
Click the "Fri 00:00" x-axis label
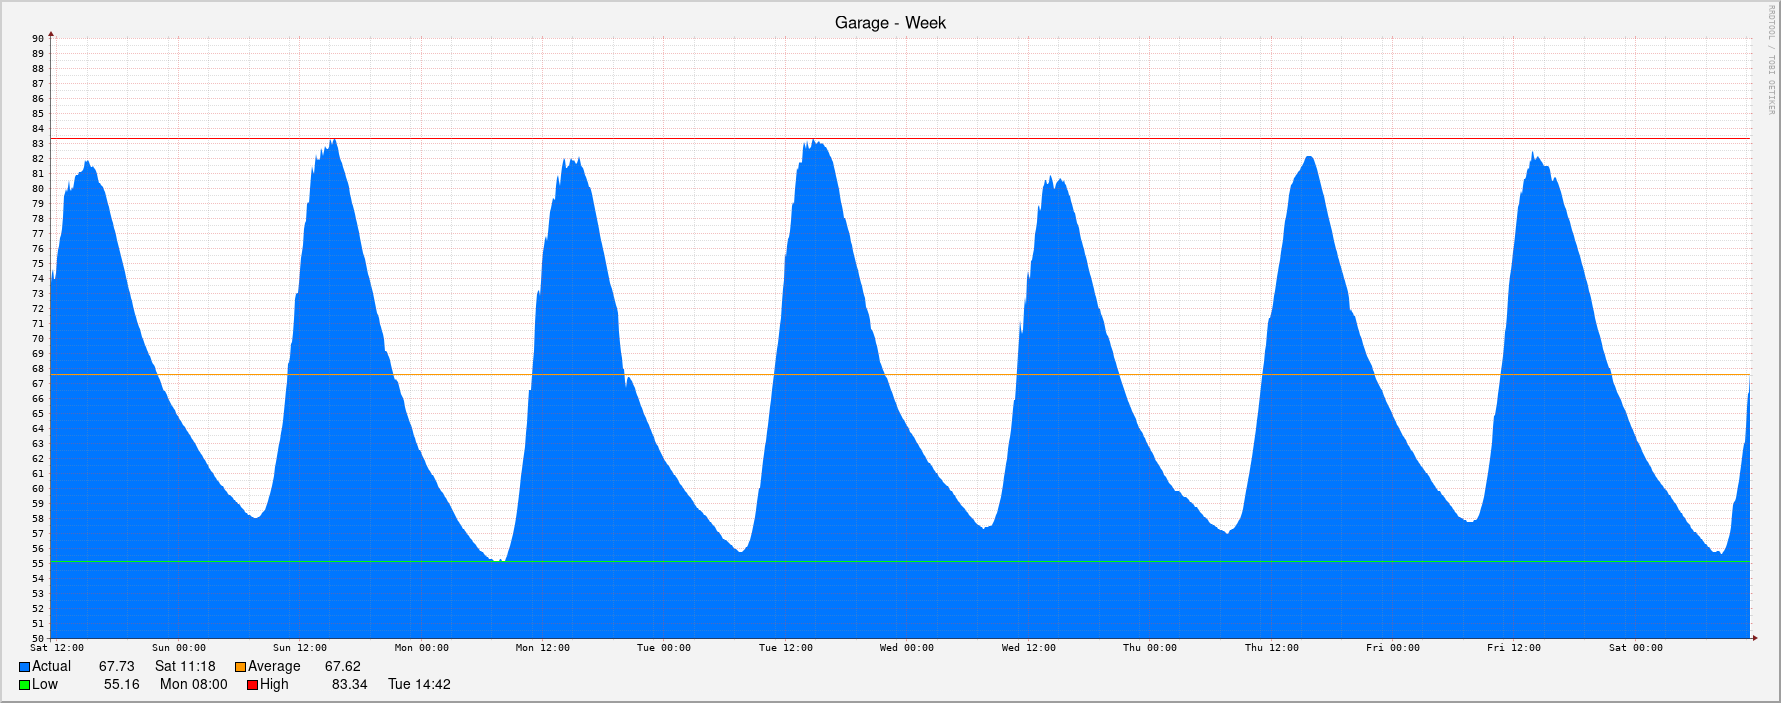tap(1392, 648)
